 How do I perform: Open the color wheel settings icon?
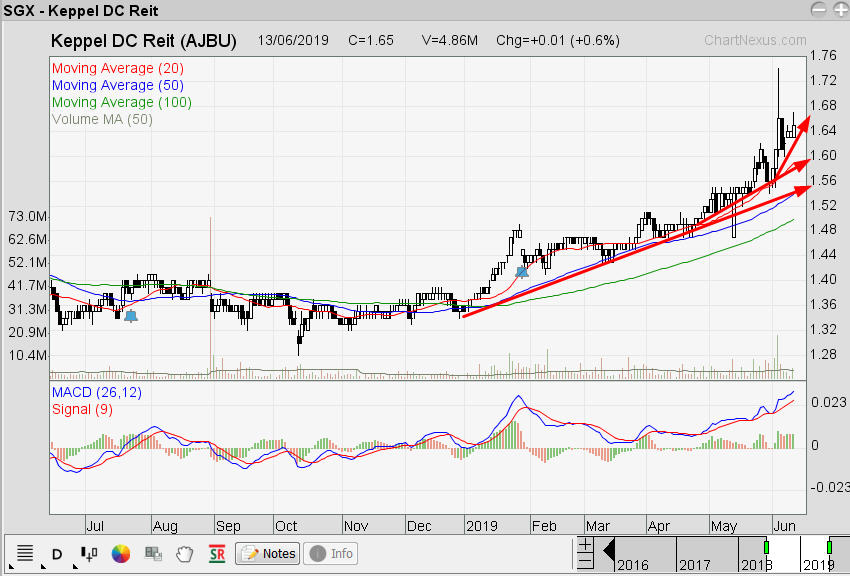click(x=121, y=554)
